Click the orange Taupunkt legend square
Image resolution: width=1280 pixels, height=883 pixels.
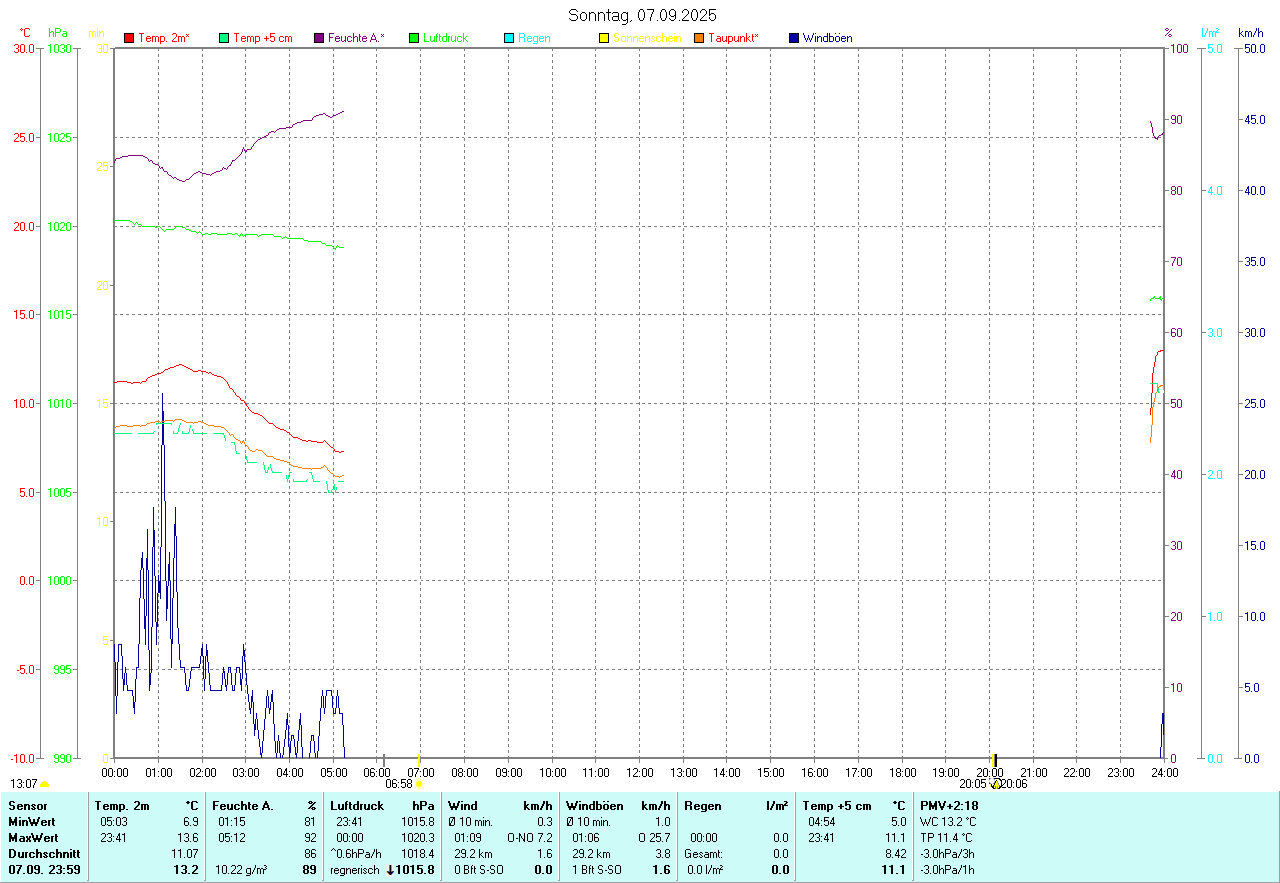tap(699, 38)
